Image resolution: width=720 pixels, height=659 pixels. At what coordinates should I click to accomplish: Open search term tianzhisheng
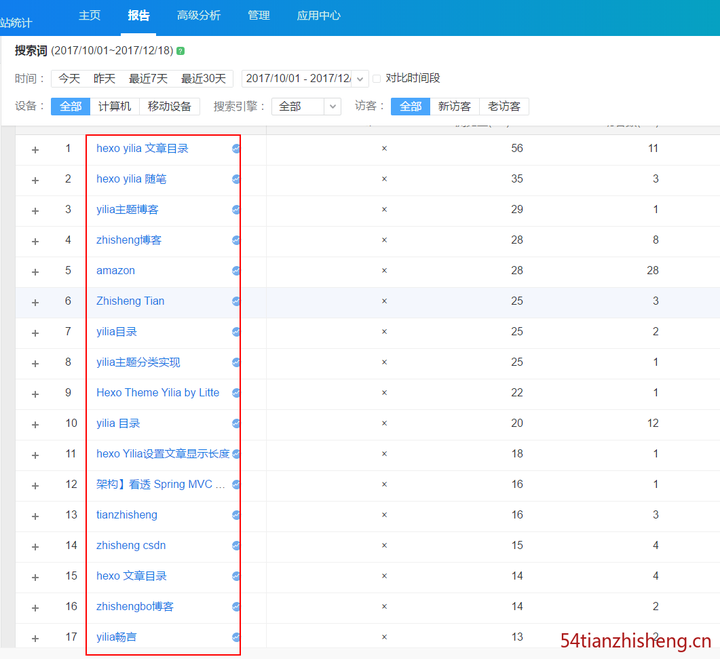[x=127, y=515]
